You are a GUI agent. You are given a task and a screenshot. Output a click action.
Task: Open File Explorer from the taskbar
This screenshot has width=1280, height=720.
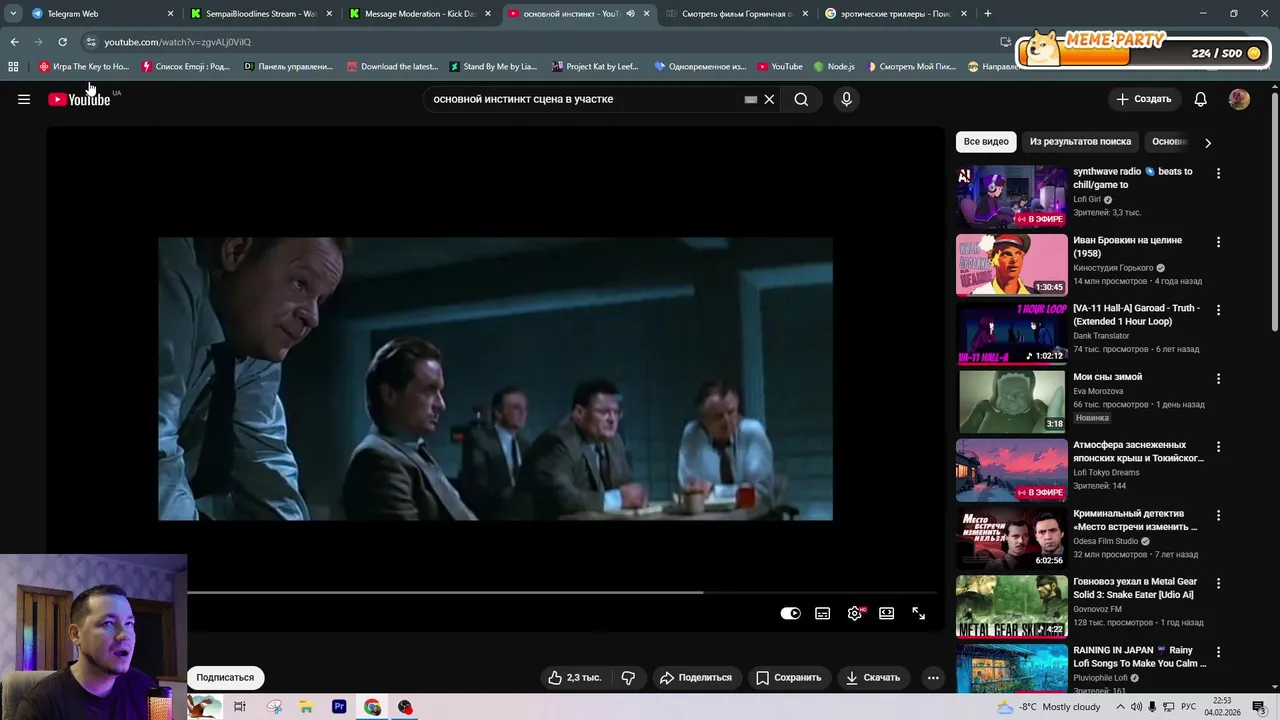click(306, 707)
